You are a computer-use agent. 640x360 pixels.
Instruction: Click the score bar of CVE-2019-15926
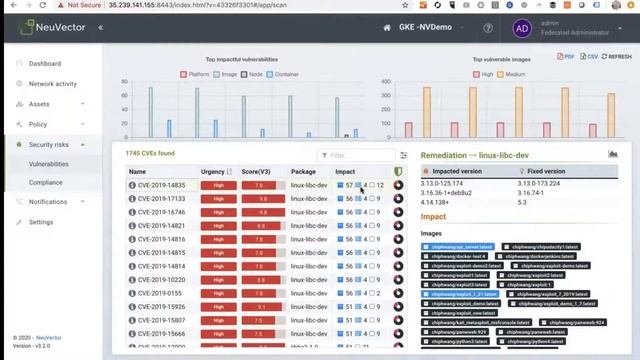[x=263, y=307]
